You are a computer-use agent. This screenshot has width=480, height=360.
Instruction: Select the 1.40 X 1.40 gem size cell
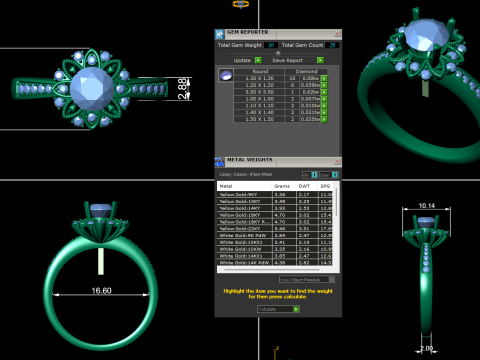[259, 112]
